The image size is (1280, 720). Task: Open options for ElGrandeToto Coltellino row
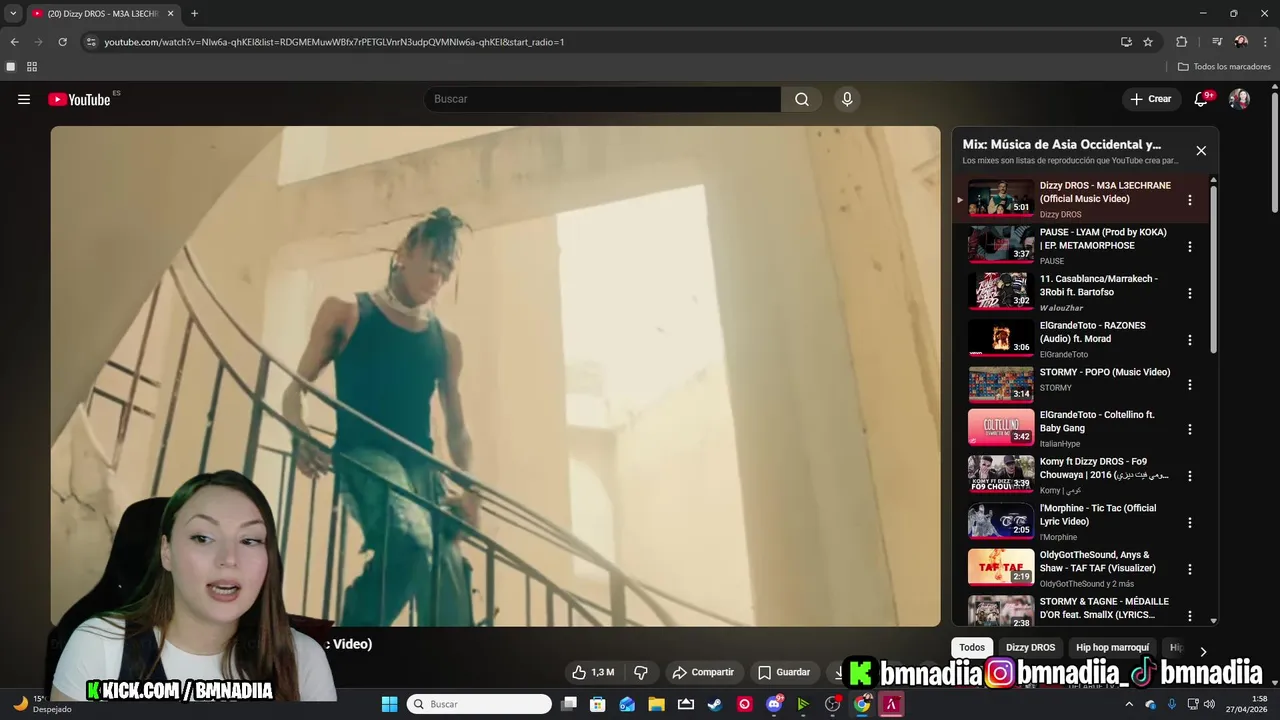[1189, 429]
